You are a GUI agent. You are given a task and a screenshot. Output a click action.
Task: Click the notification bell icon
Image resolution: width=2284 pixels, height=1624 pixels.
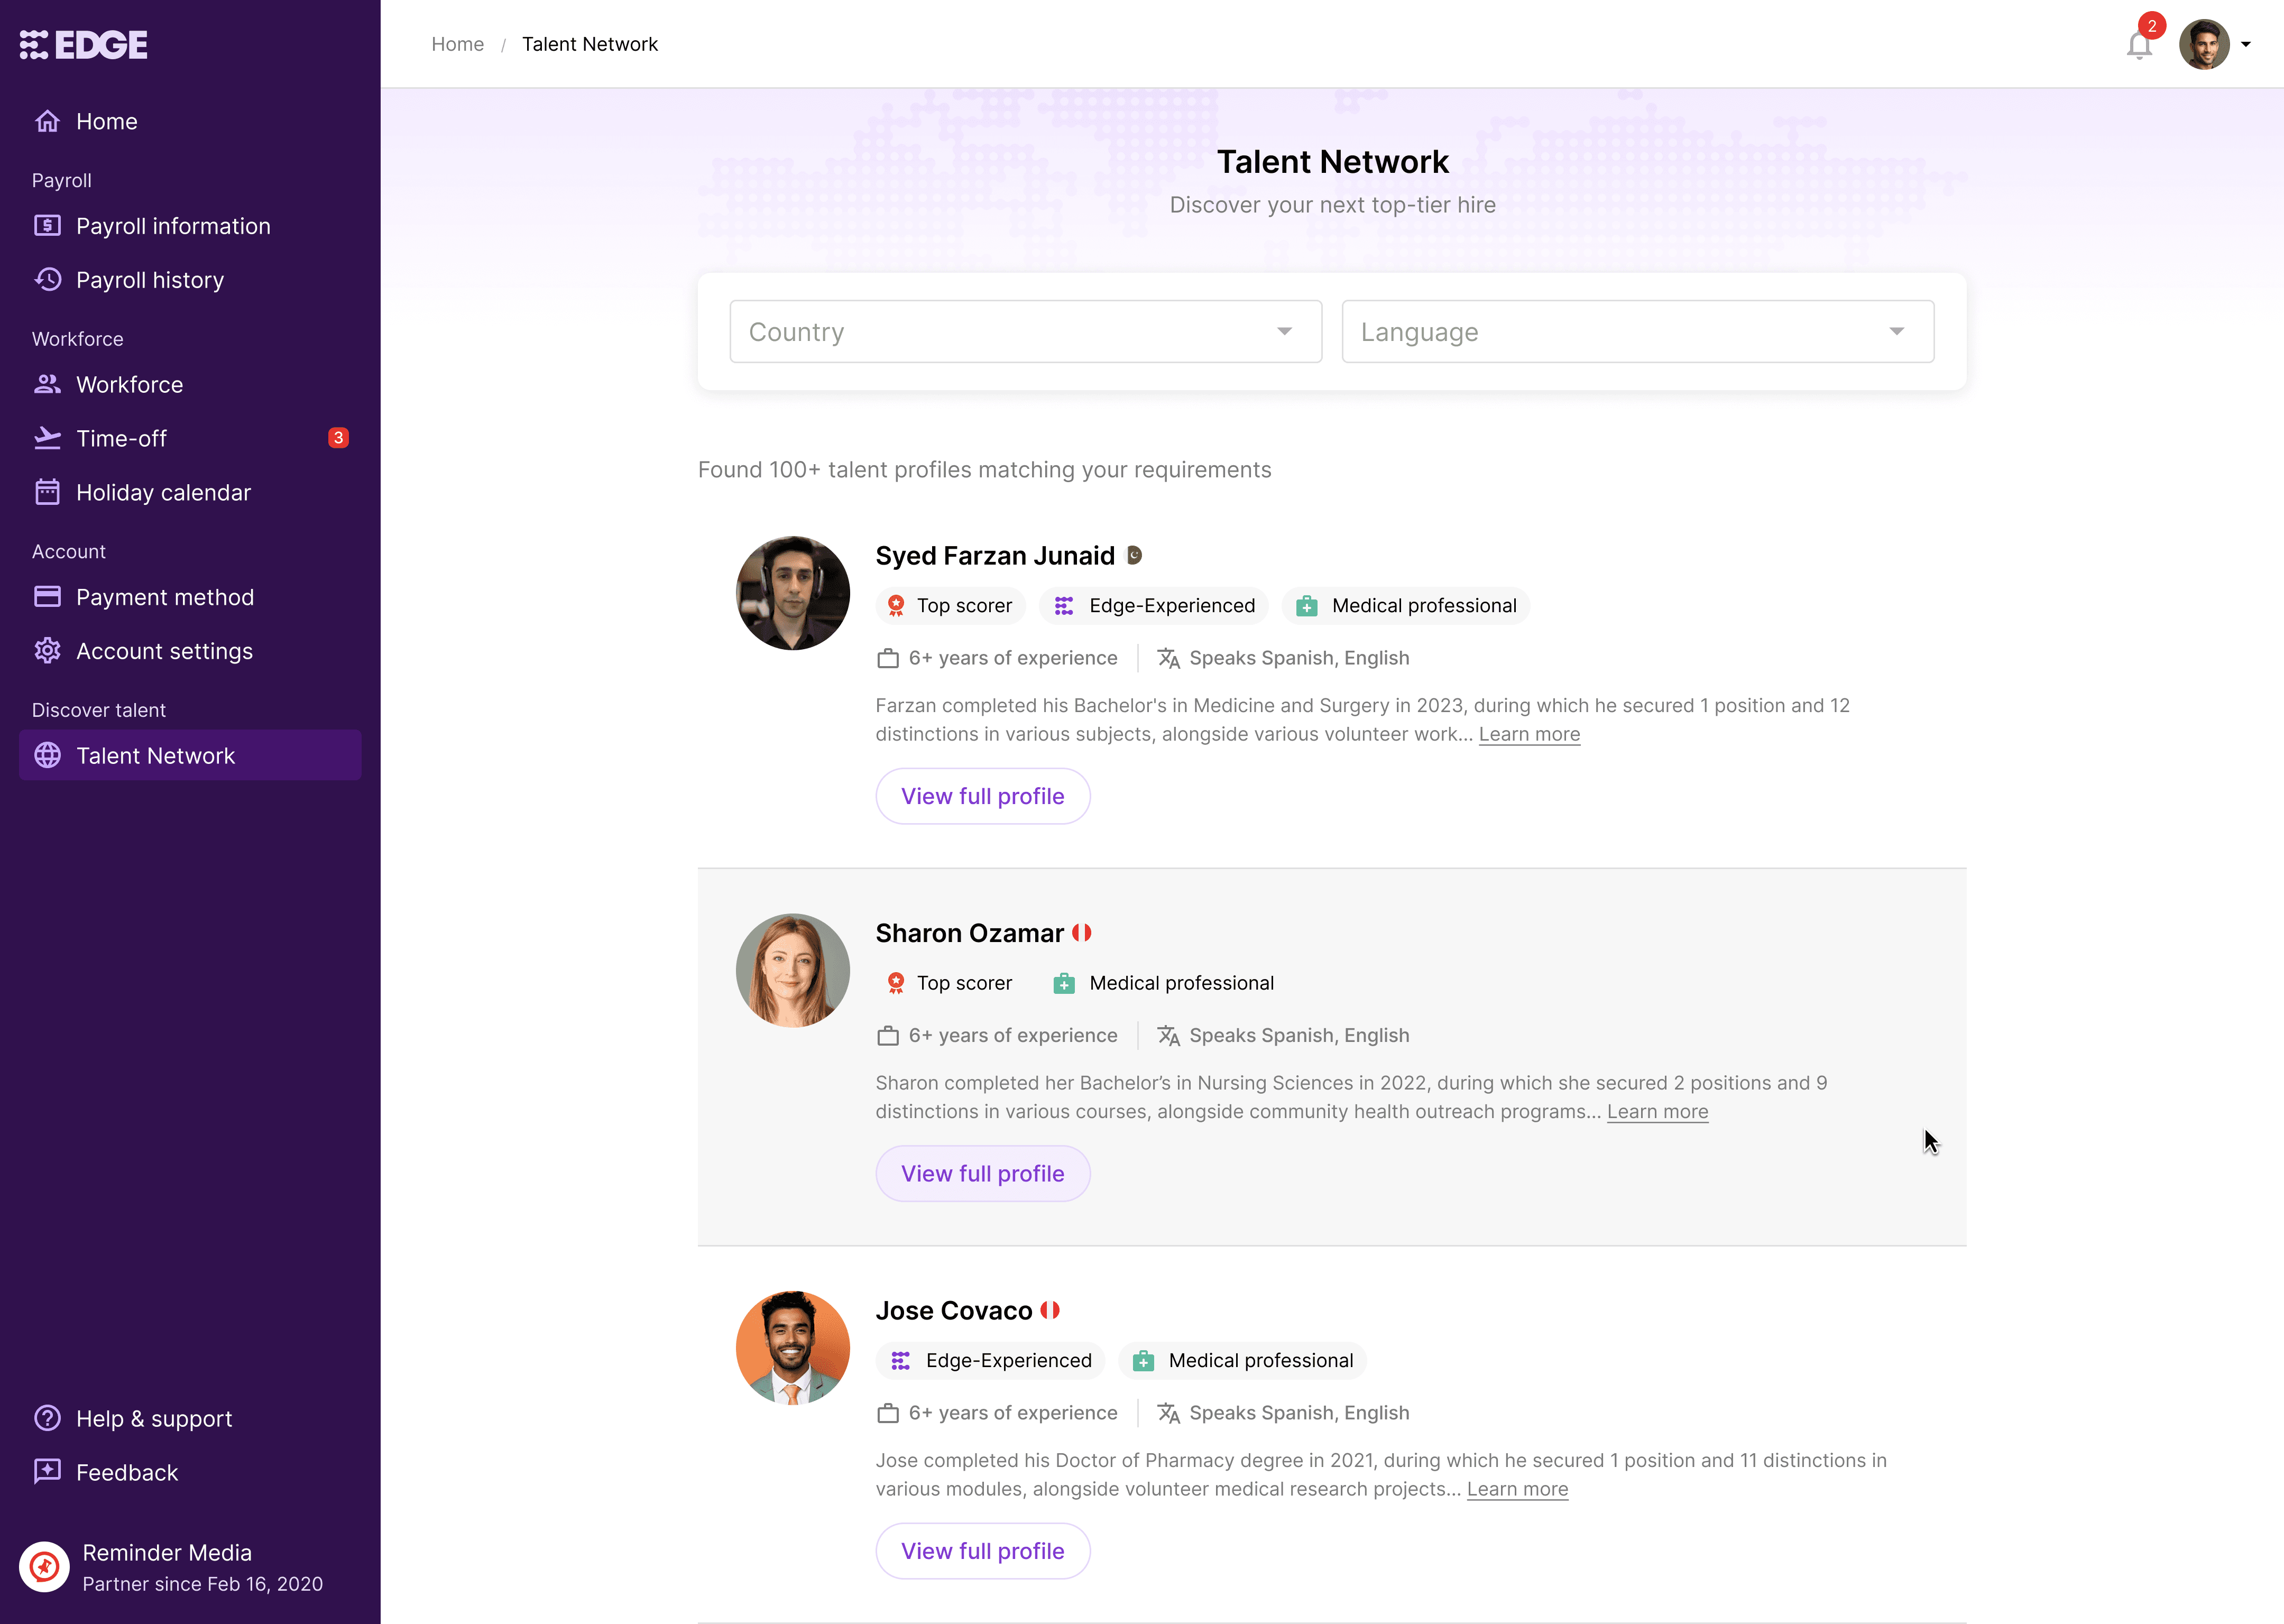pyautogui.click(x=2138, y=45)
